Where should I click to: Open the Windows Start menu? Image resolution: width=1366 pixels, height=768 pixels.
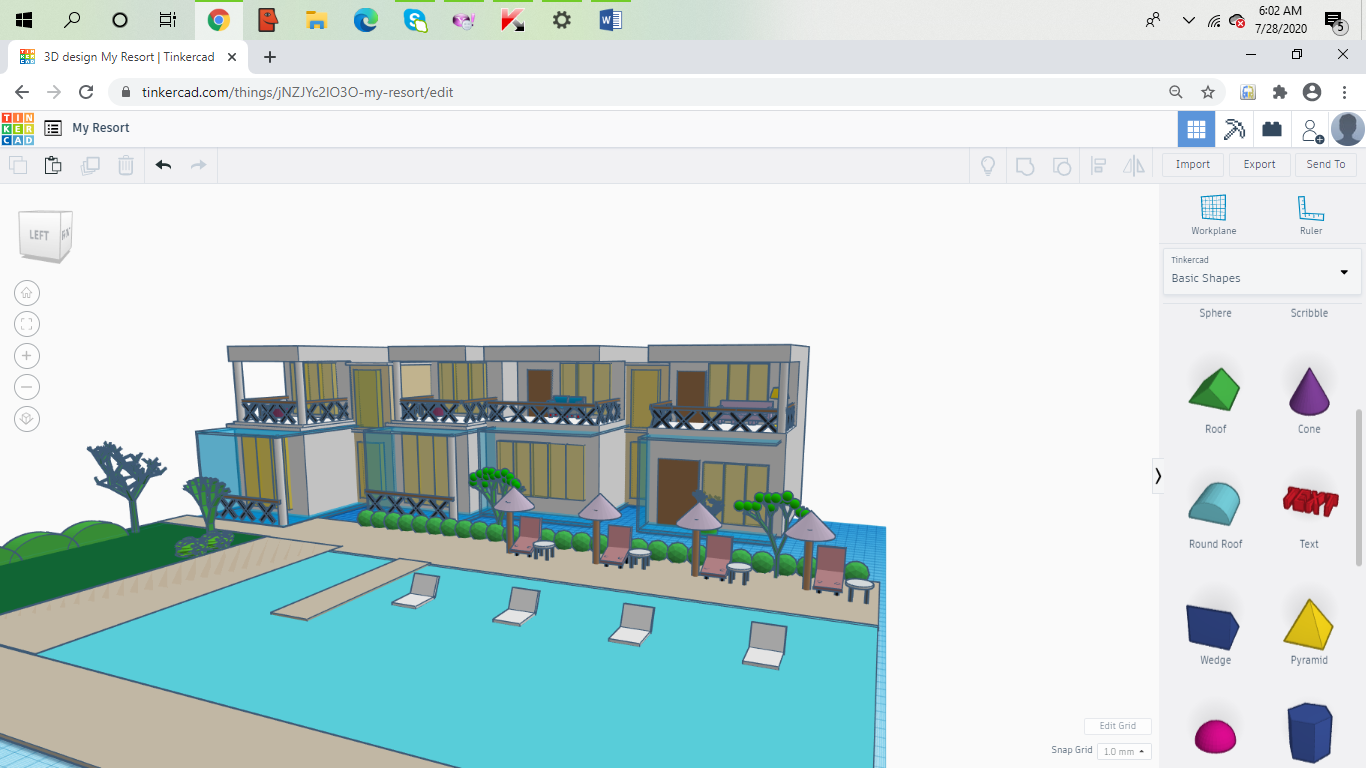pyautogui.click(x=24, y=20)
